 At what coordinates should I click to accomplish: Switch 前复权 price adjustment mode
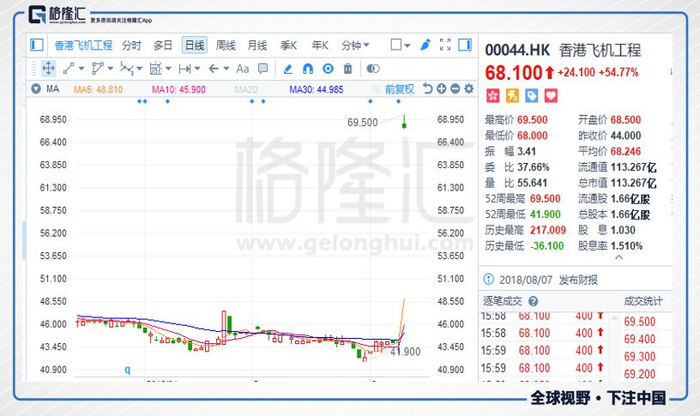pyautogui.click(x=400, y=89)
